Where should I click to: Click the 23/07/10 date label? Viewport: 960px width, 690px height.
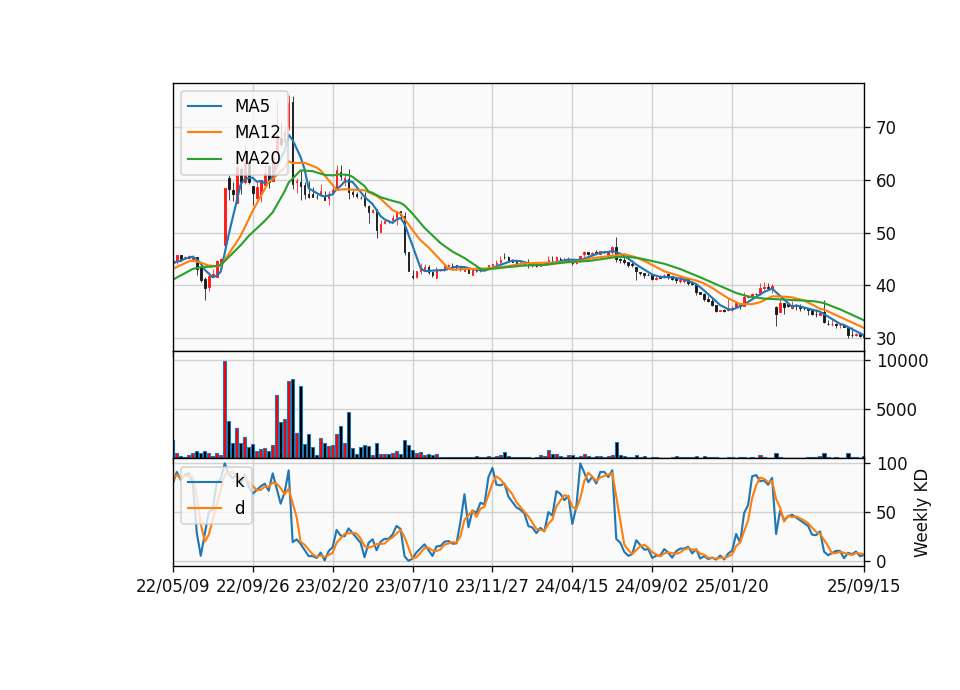[412, 586]
